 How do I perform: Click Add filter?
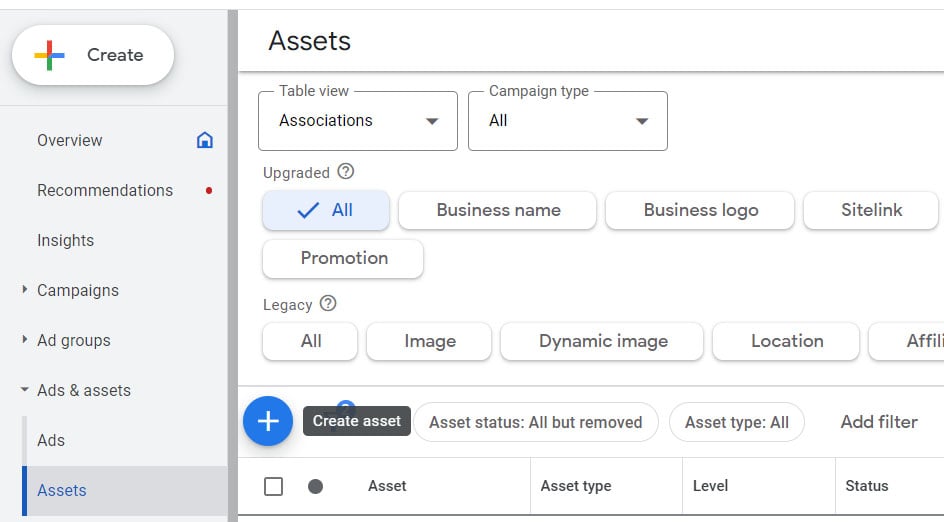pos(878,422)
